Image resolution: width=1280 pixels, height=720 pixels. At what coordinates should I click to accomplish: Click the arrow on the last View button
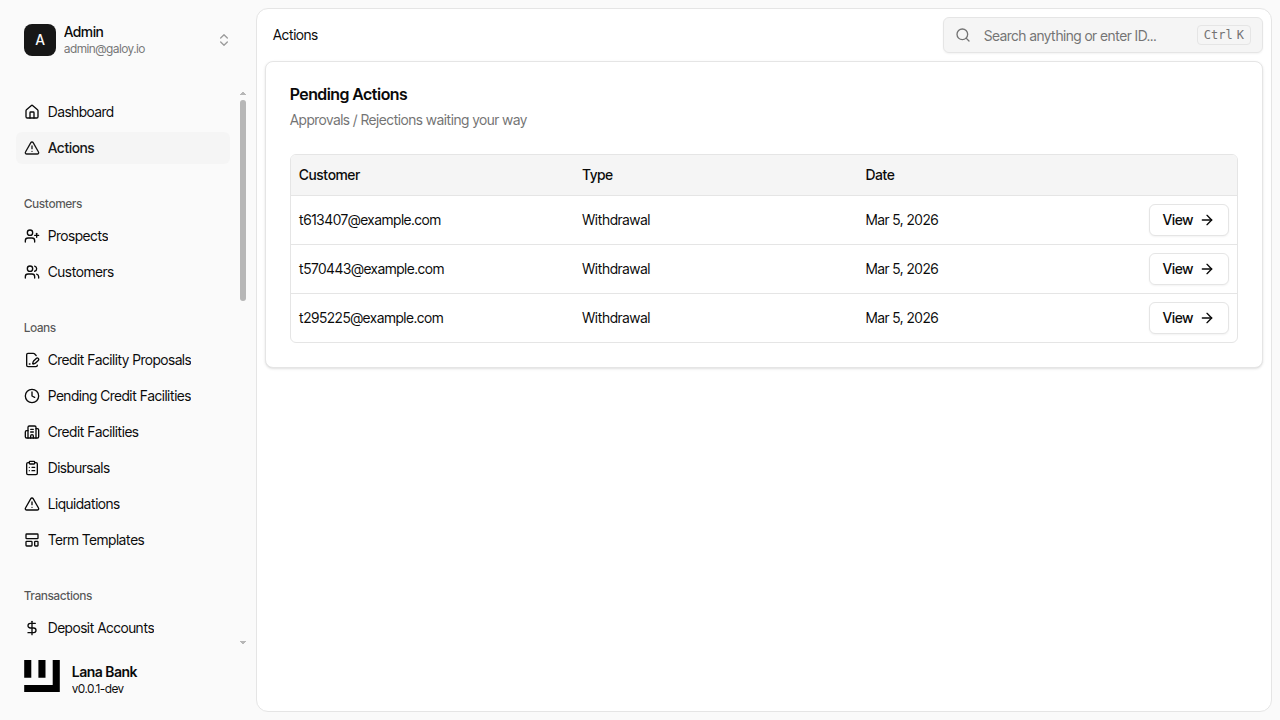coord(1206,318)
